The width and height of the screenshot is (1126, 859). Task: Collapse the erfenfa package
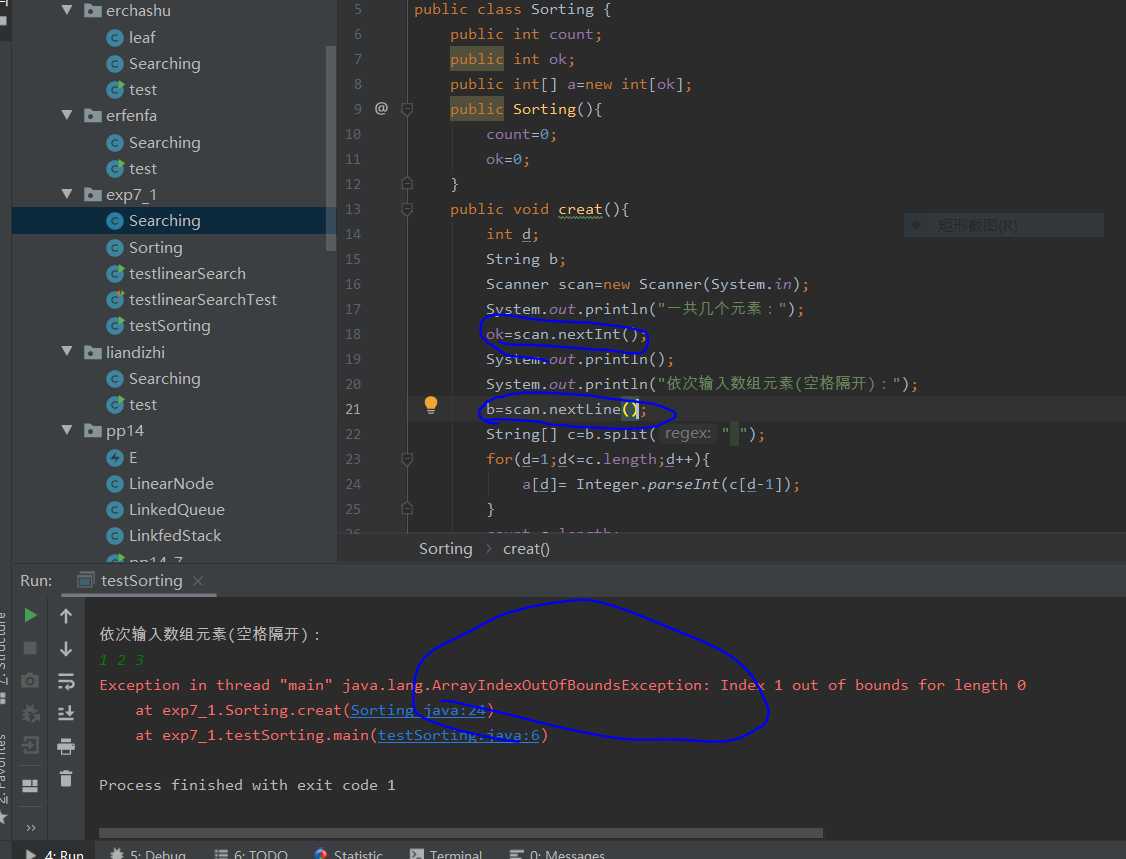[x=68, y=115]
